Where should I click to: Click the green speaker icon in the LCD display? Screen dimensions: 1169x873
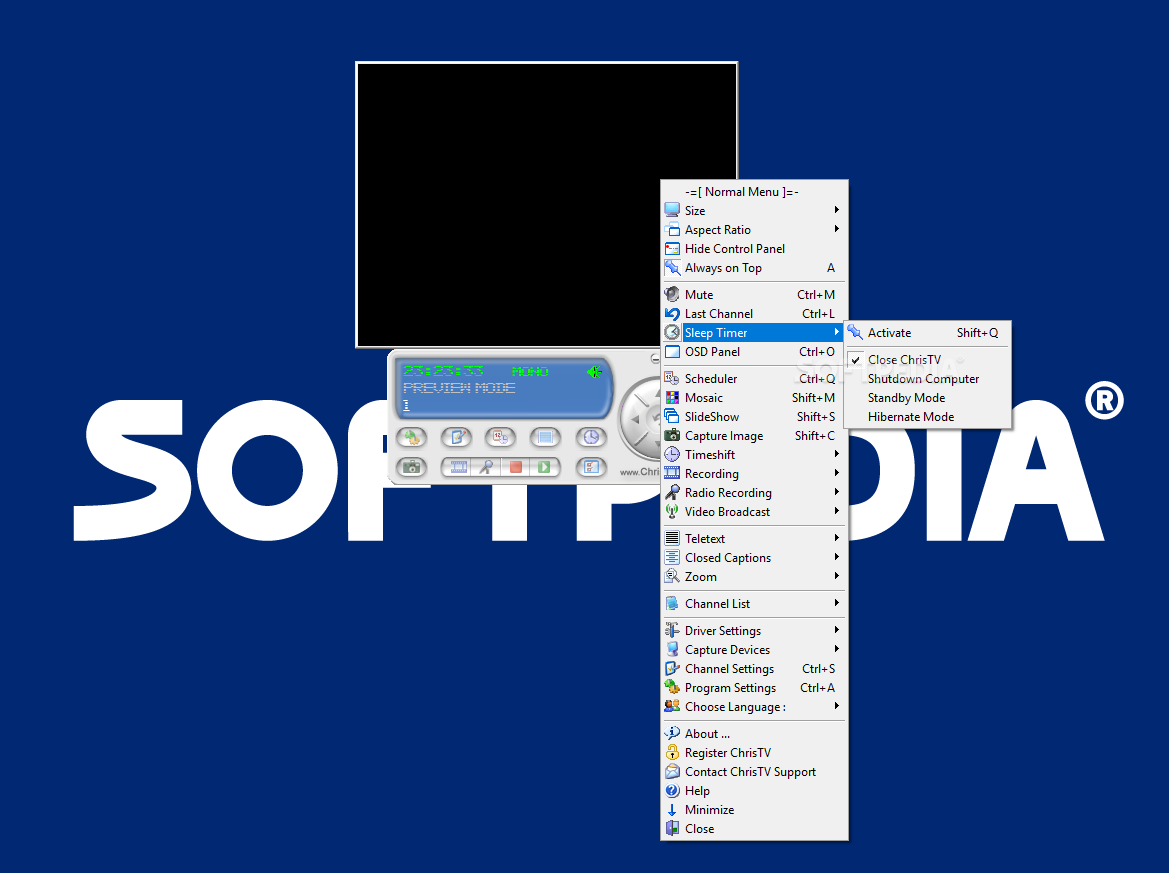coord(594,371)
